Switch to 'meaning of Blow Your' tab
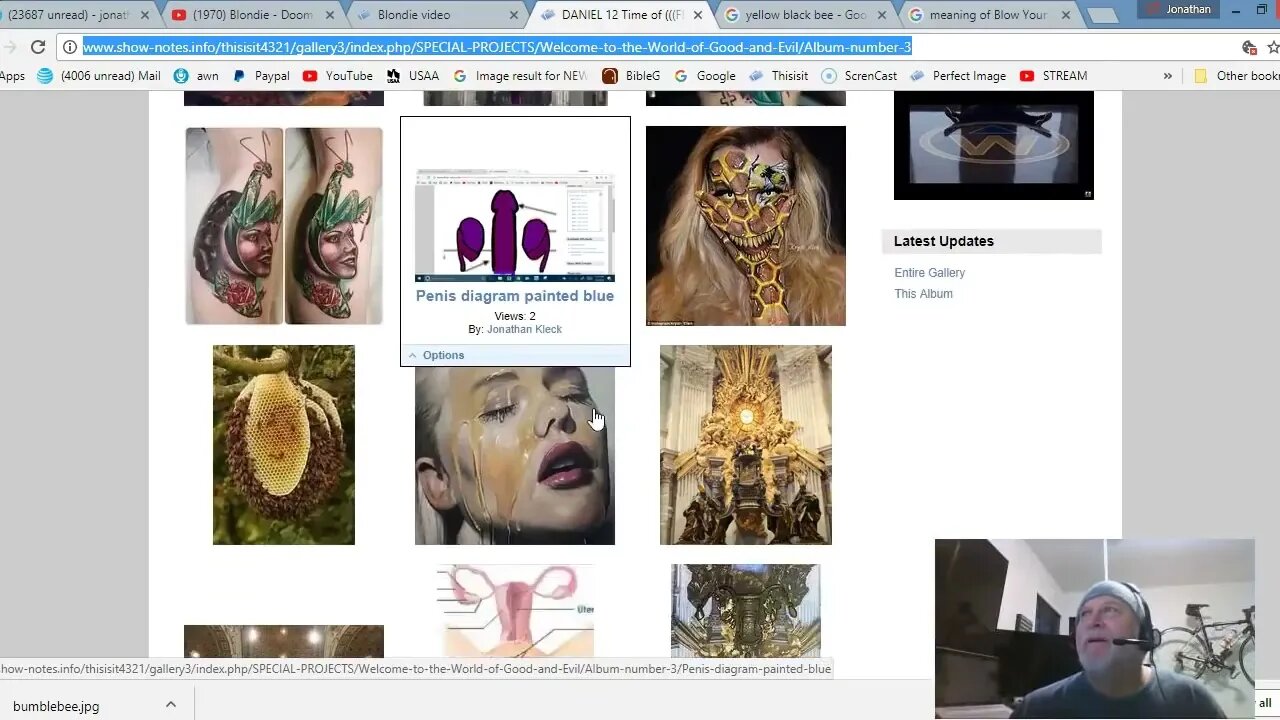The image size is (1280, 720). (x=988, y=15)
